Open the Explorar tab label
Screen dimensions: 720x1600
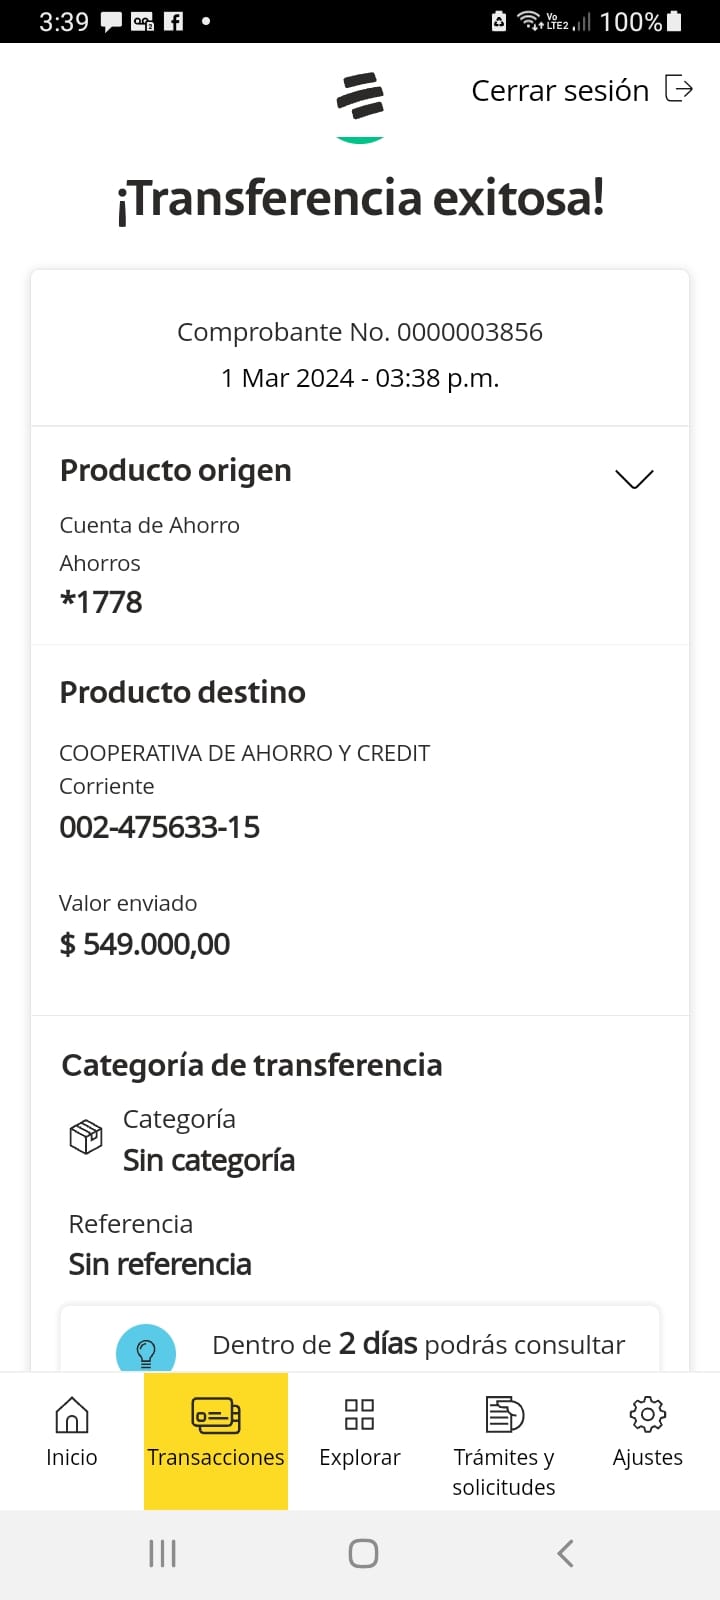(x=360, y=1458)
